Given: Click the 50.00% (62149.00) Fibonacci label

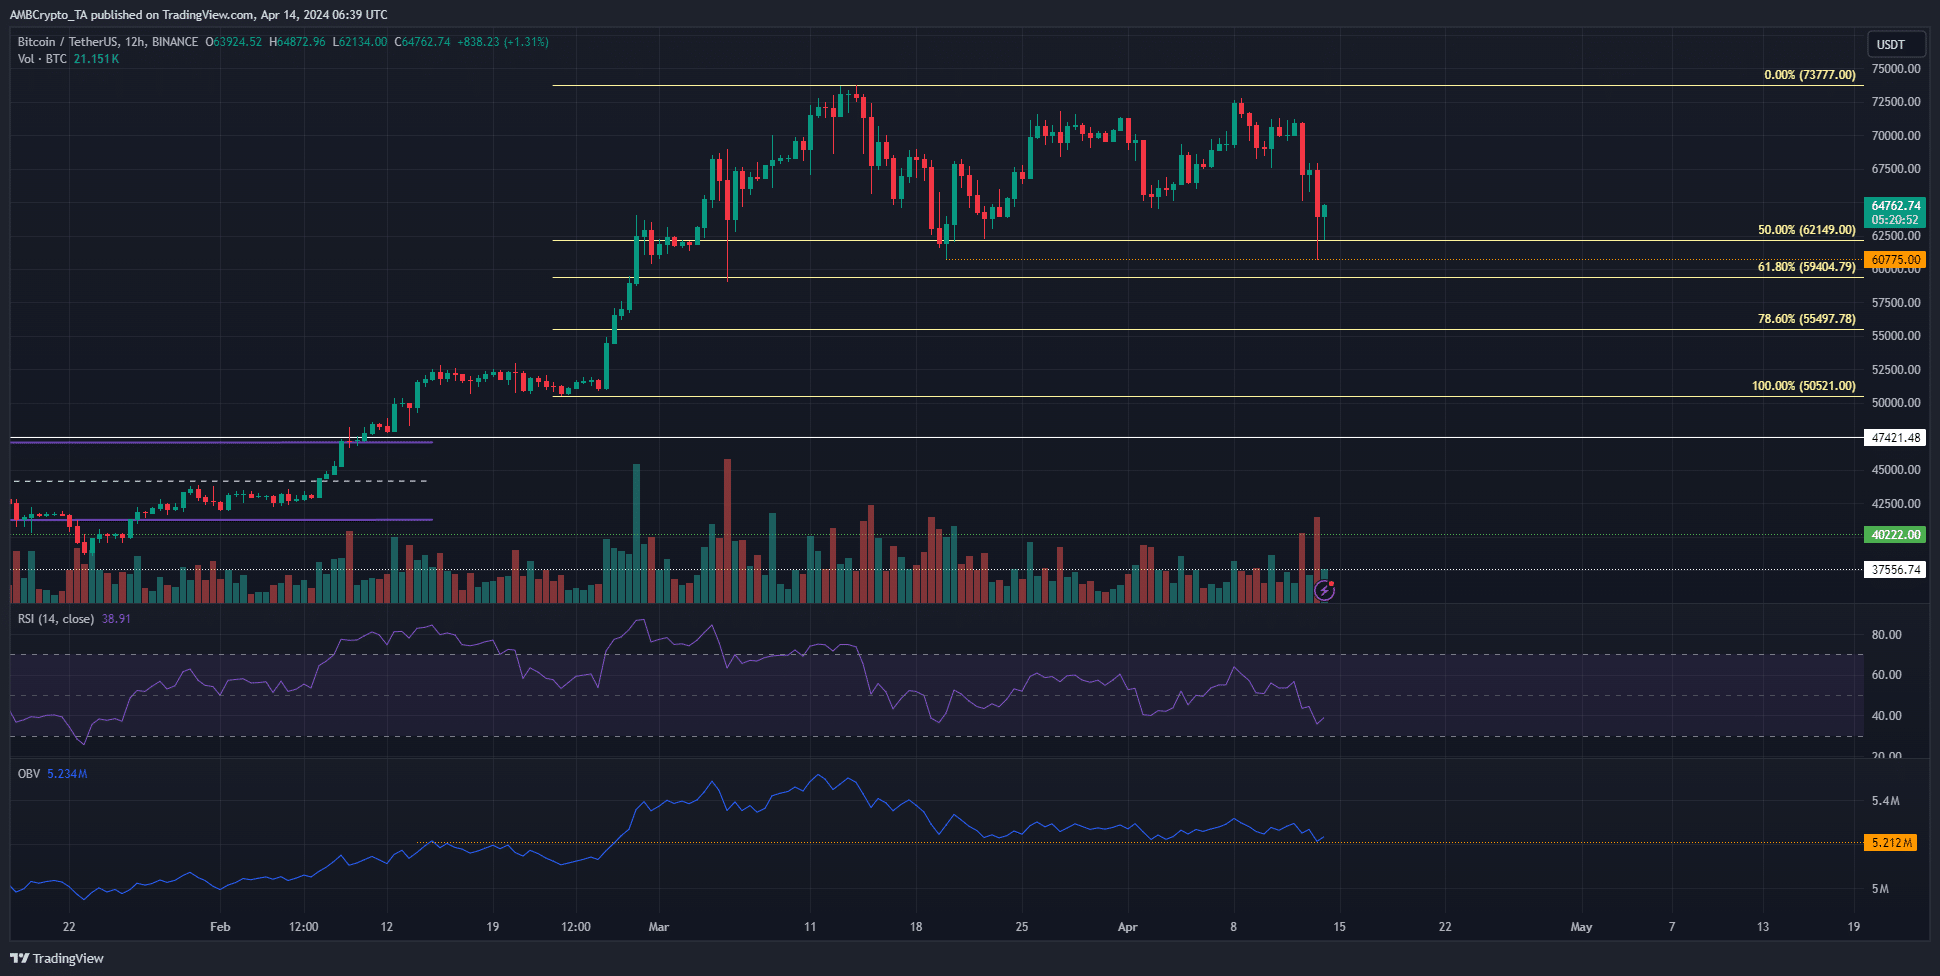Looking at the screenshot, I should point(1807,230).
